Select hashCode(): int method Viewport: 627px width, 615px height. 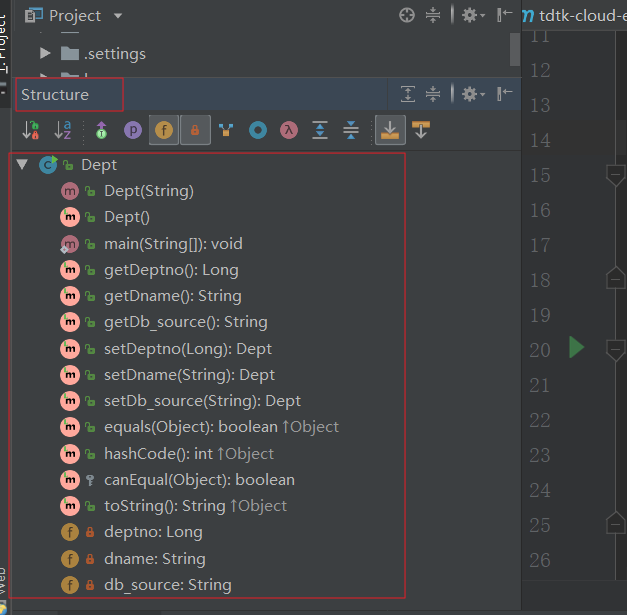[x=189, y=454]
